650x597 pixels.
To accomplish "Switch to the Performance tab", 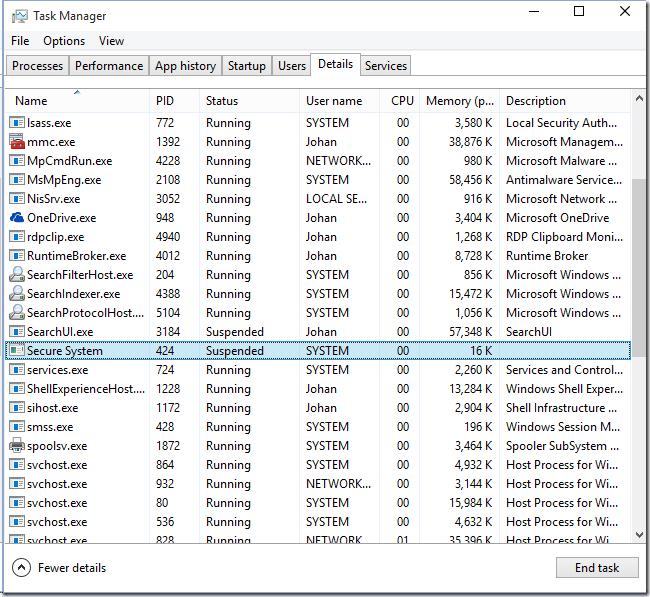I will coord(109,66).
